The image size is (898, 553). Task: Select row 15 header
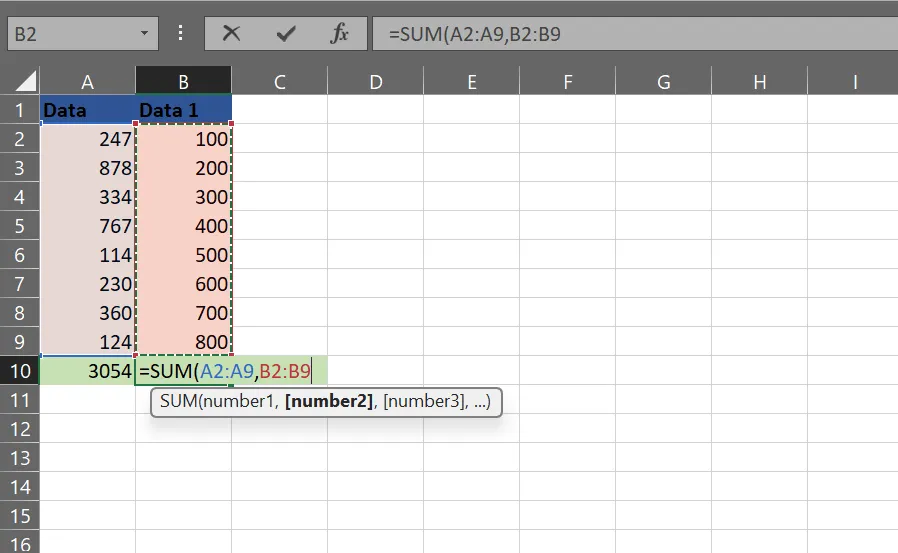point(19,516)
